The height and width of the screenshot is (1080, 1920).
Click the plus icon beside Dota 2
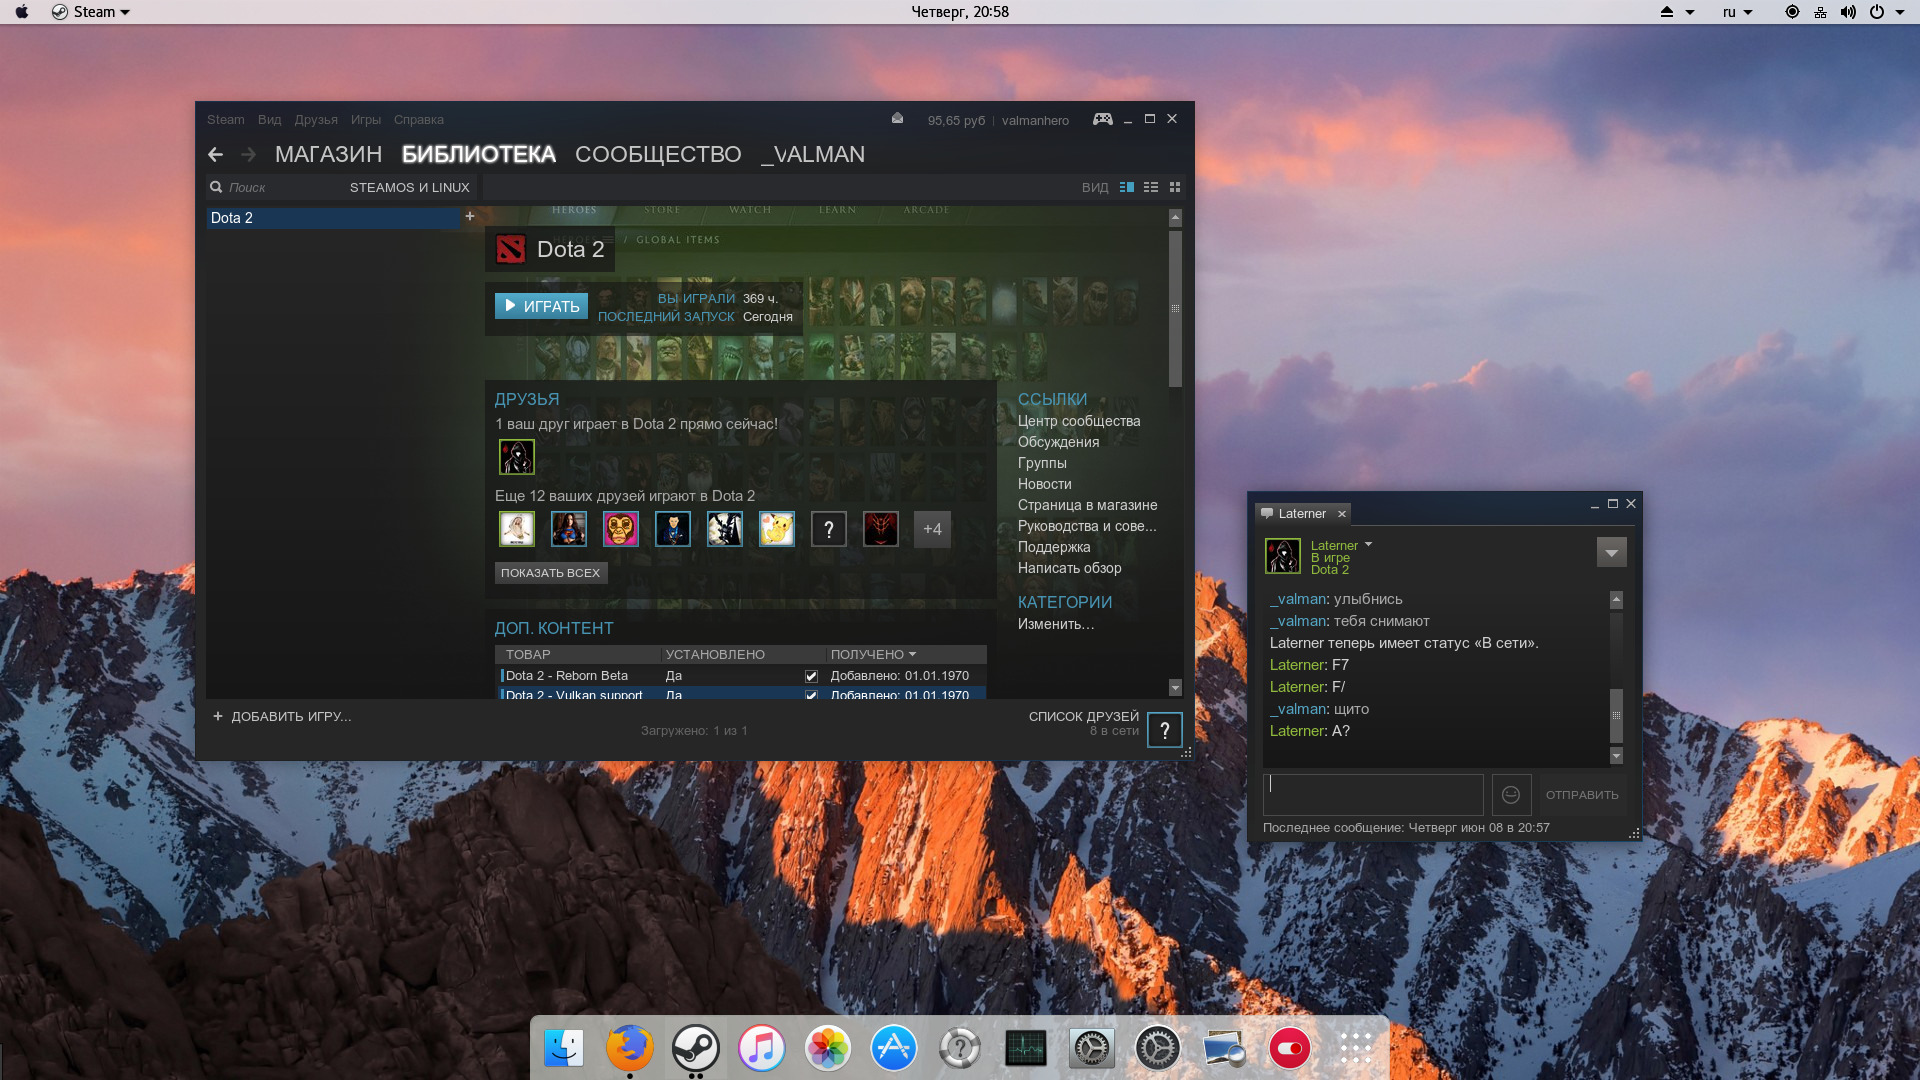[470, 216]
